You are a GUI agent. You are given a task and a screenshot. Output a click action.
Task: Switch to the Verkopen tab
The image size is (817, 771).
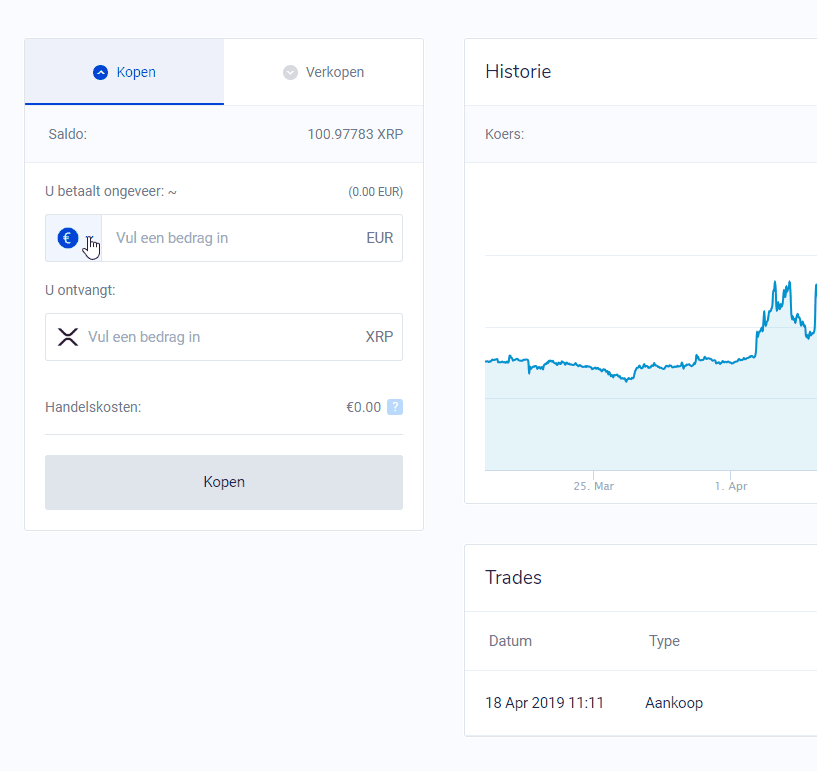[x=323, y=72]
